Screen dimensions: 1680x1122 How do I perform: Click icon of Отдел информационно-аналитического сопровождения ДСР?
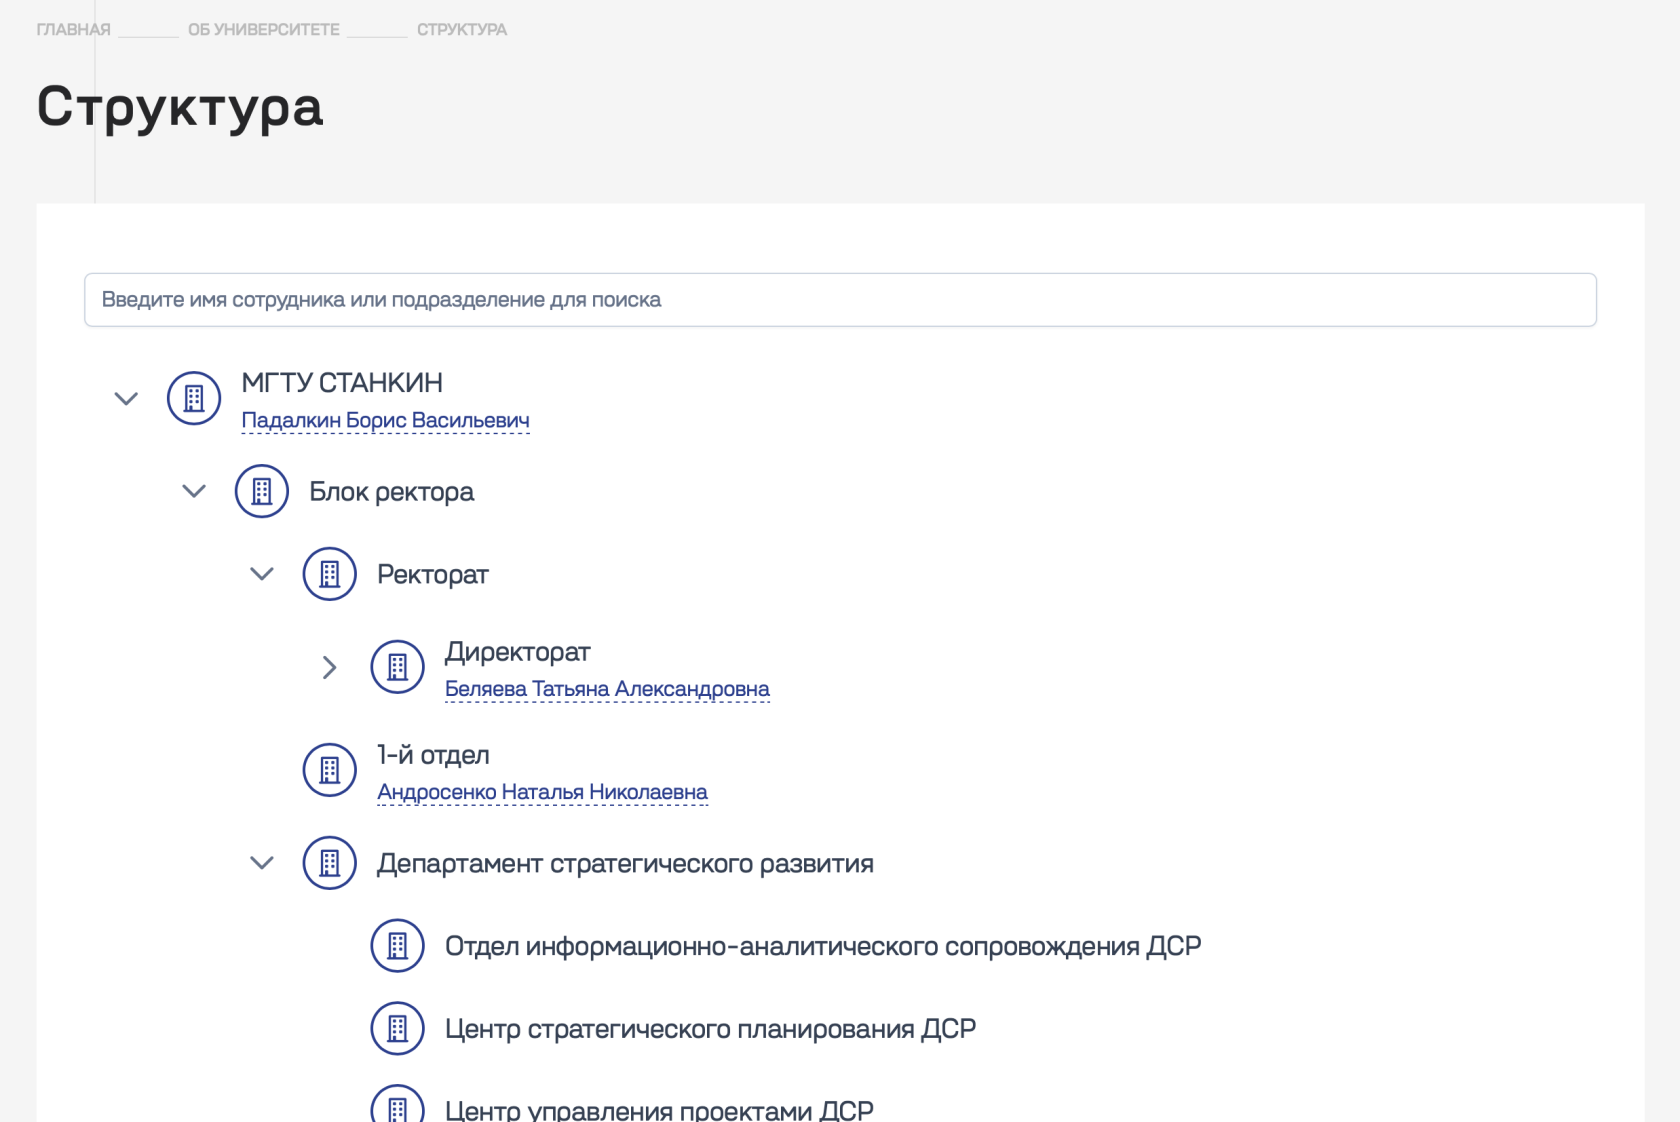[x=398, y=946]
